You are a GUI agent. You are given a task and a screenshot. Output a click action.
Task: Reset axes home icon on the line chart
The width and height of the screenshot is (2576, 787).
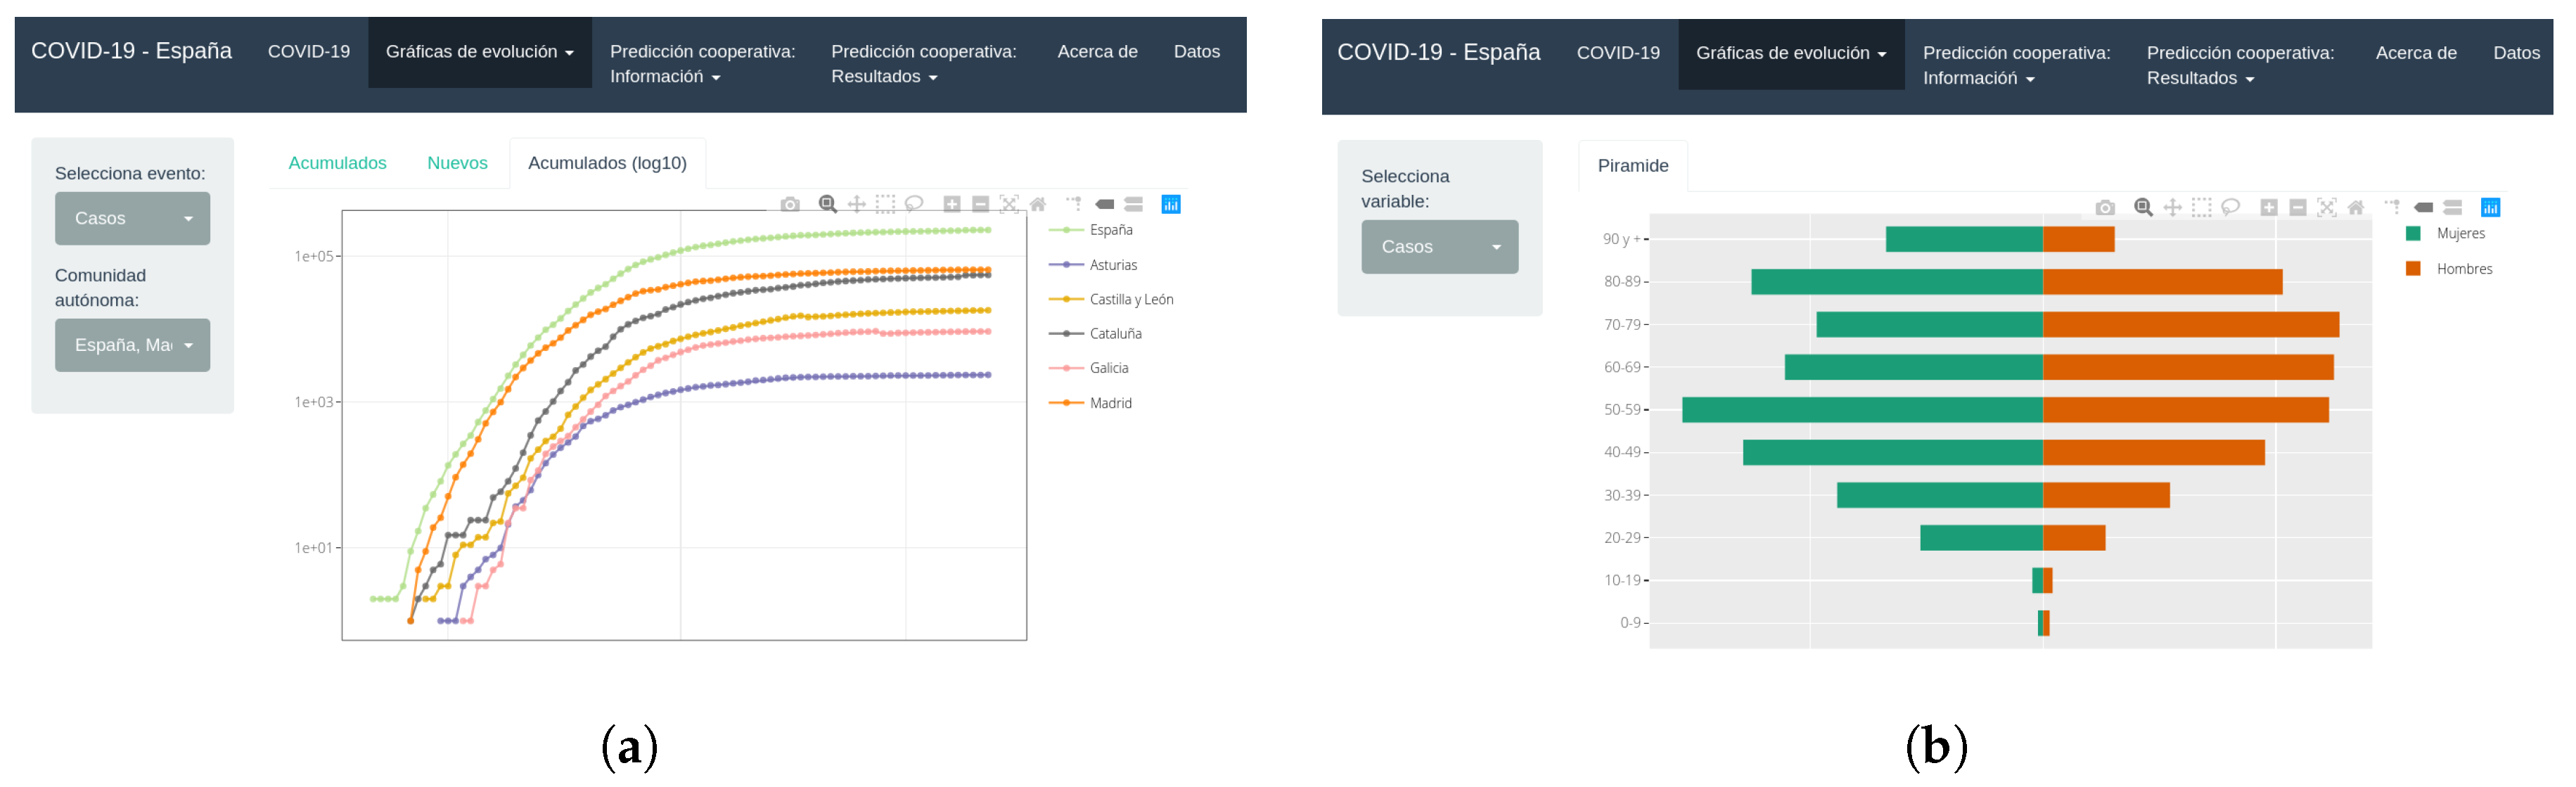pyautogui.click(x=1038, y=204)
